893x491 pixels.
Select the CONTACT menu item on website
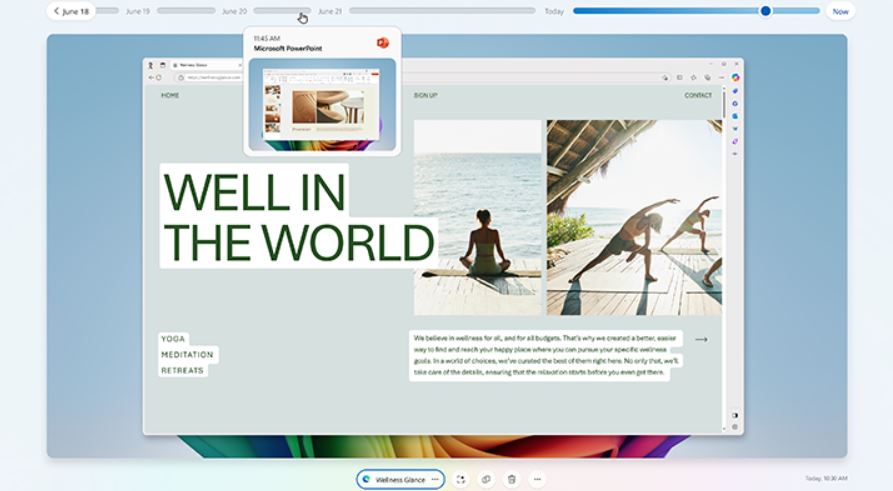pyautogui.click(x=698, y=96)
